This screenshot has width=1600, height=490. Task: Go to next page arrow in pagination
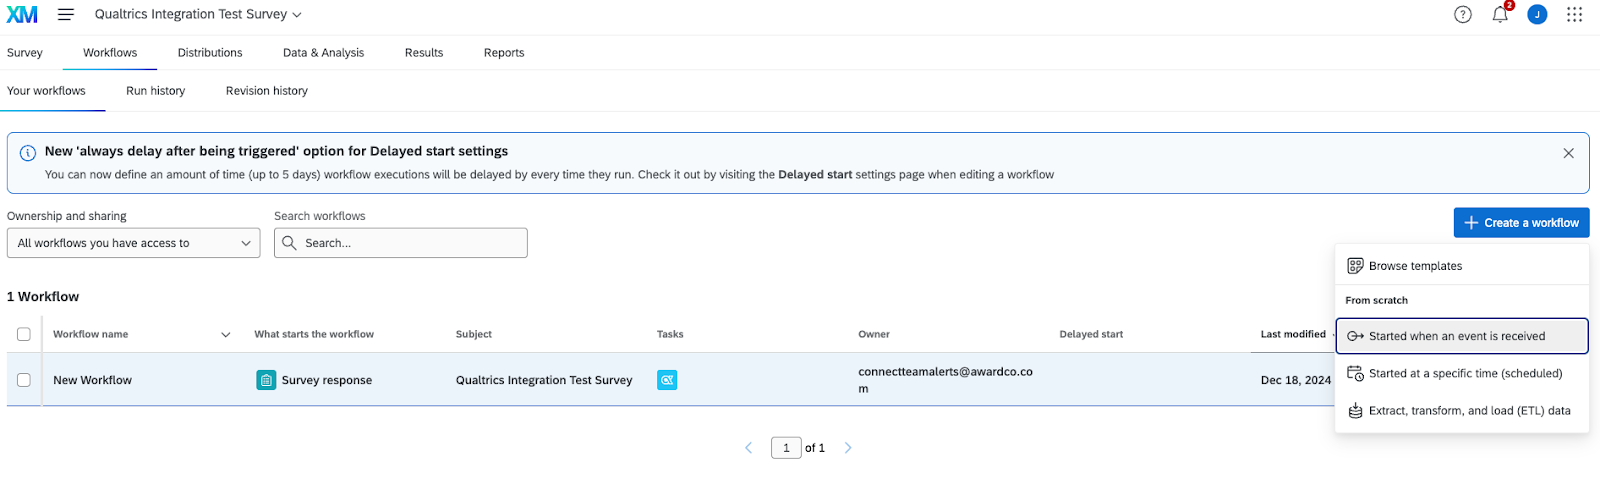tap(848, 448)
